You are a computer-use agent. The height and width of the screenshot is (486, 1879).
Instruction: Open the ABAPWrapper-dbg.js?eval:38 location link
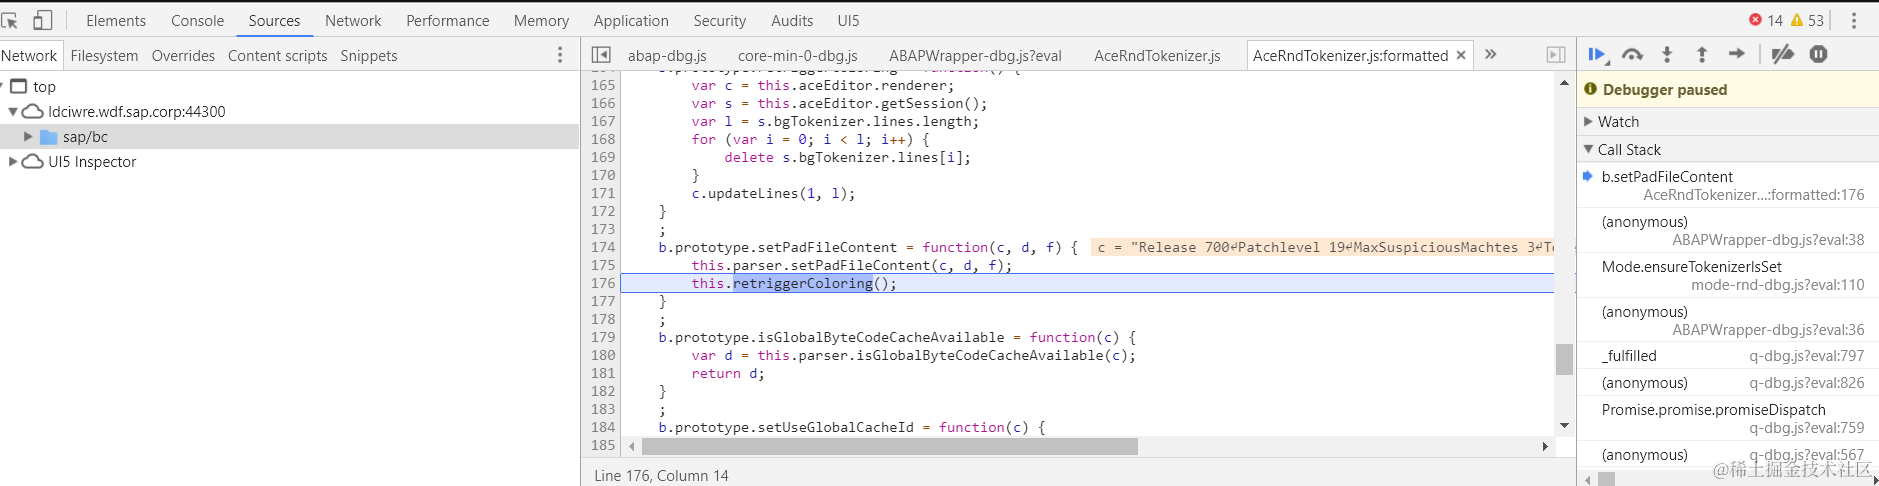click(1768, 240)
